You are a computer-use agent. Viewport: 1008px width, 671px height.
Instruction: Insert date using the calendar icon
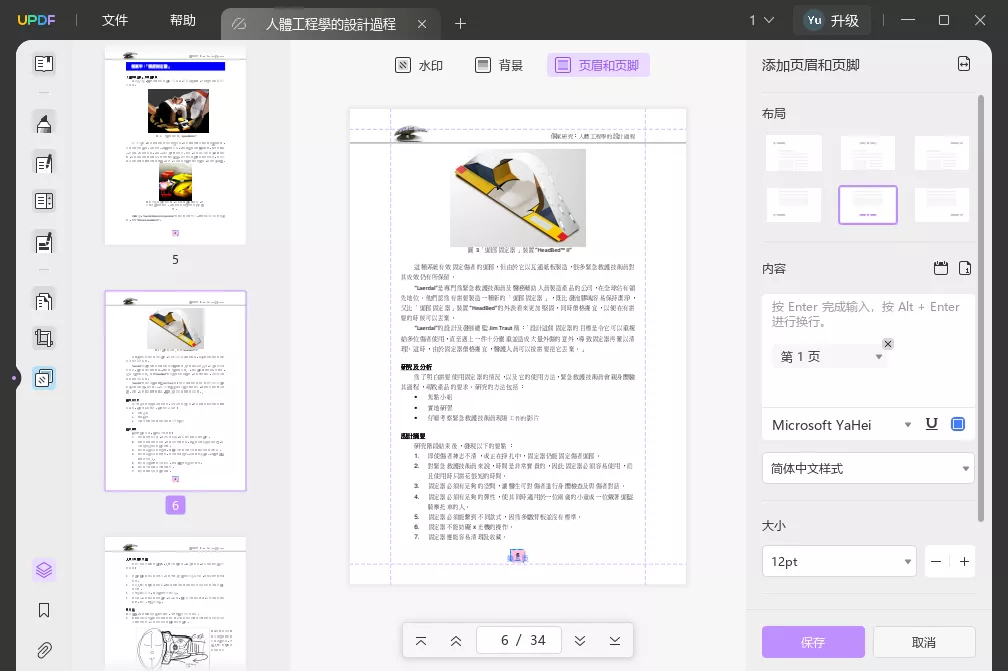(x=940, y=268)
